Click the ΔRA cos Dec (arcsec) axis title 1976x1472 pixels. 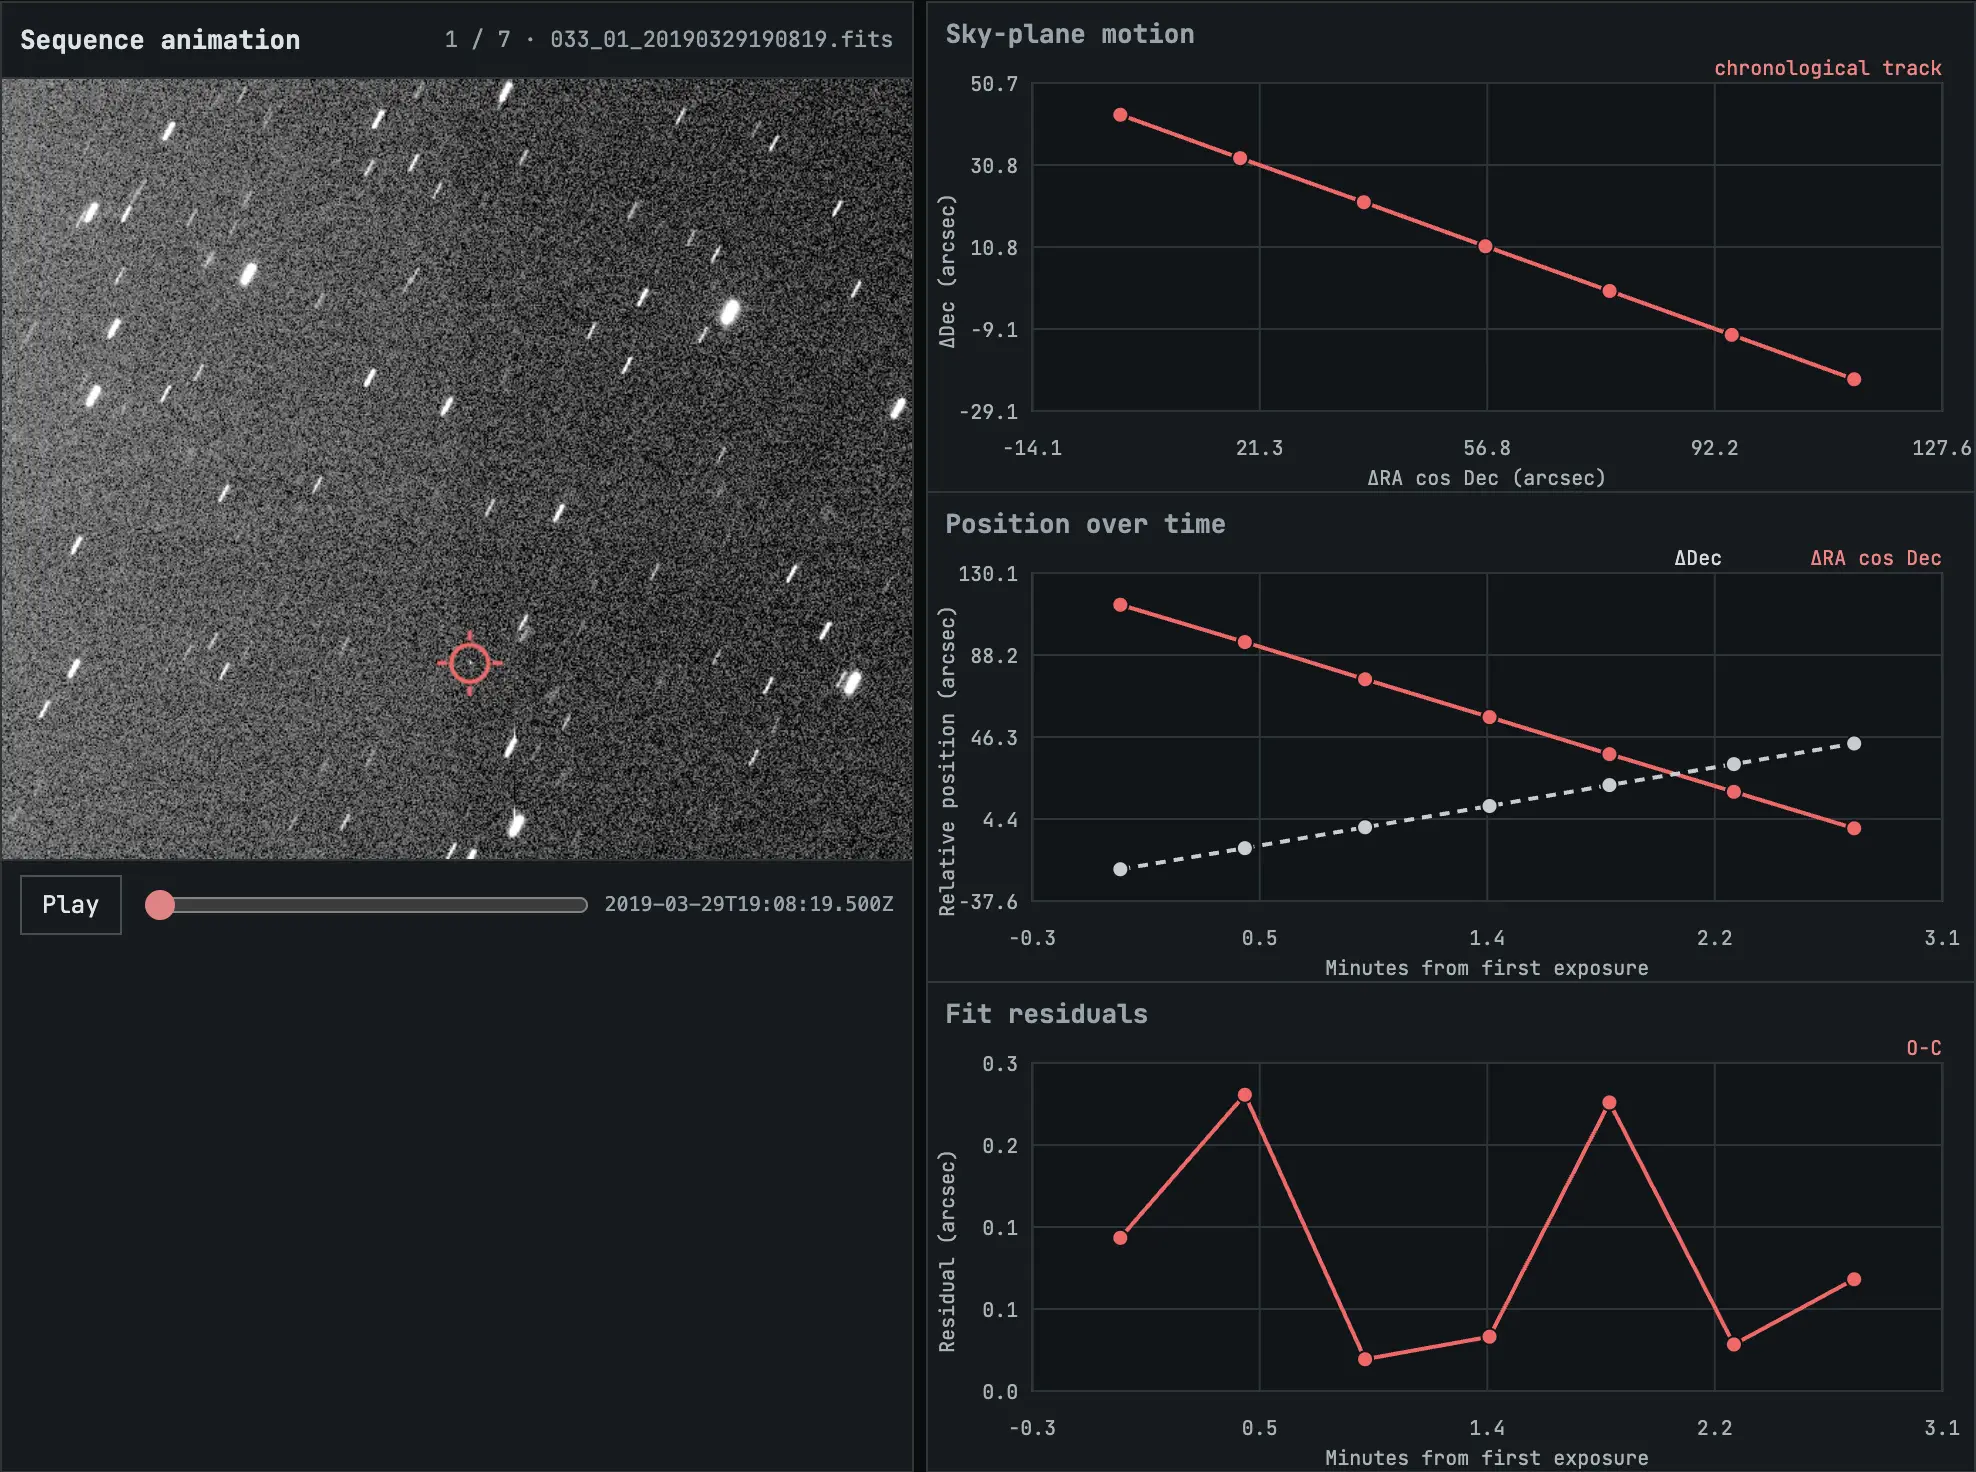coord(1486,478)
